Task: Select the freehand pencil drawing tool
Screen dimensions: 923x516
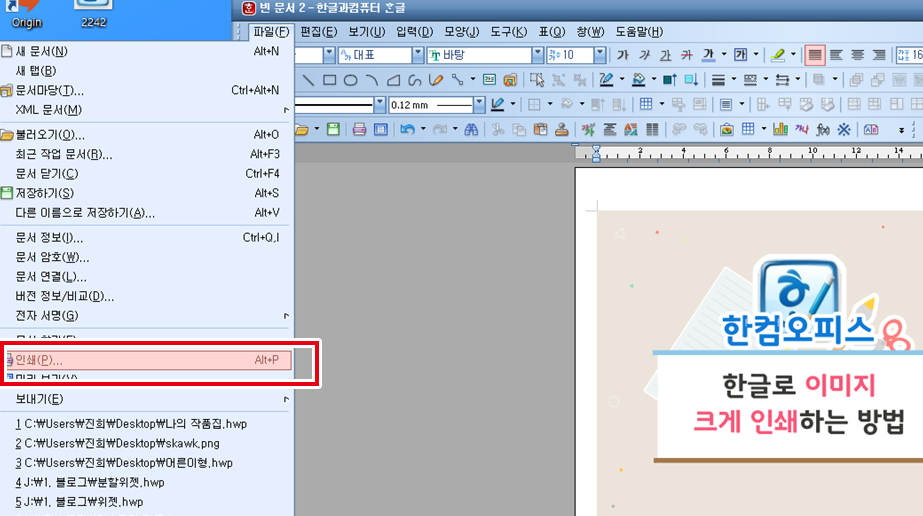Action: click(436, 79)
